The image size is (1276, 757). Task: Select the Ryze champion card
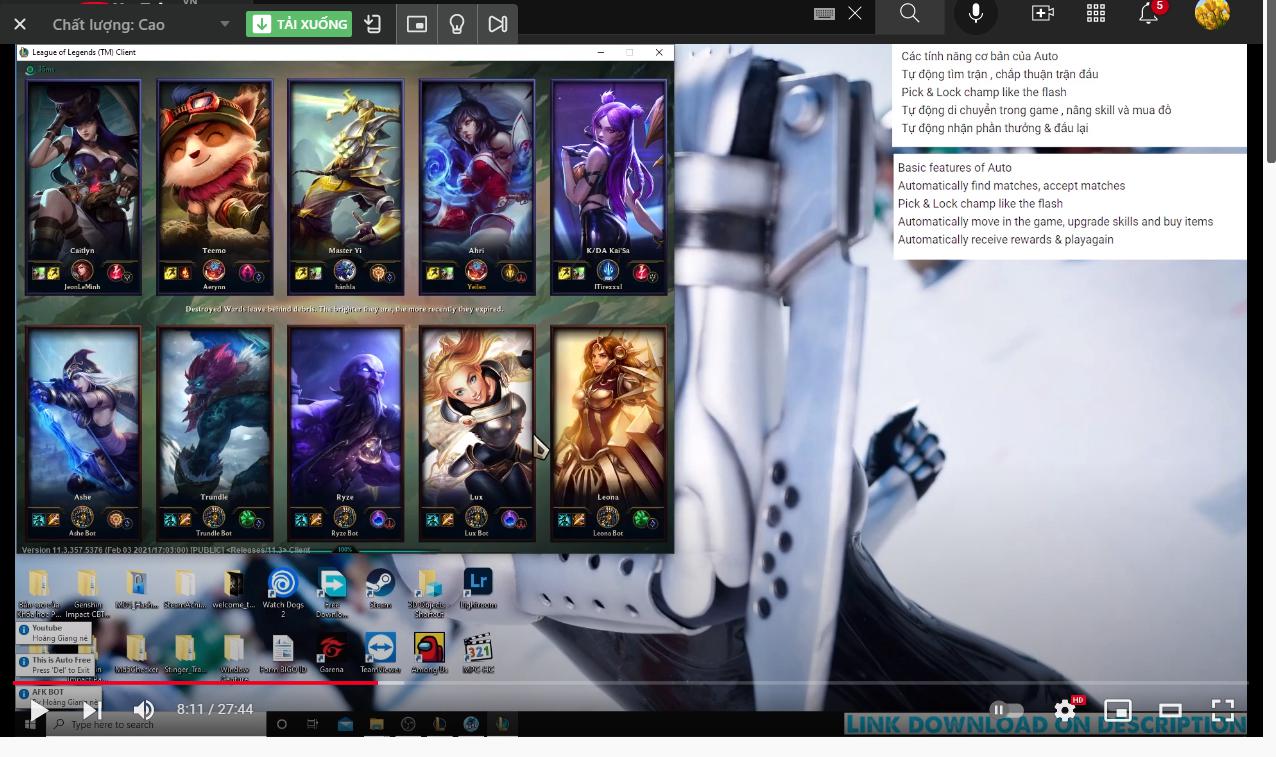coord(346,433)
